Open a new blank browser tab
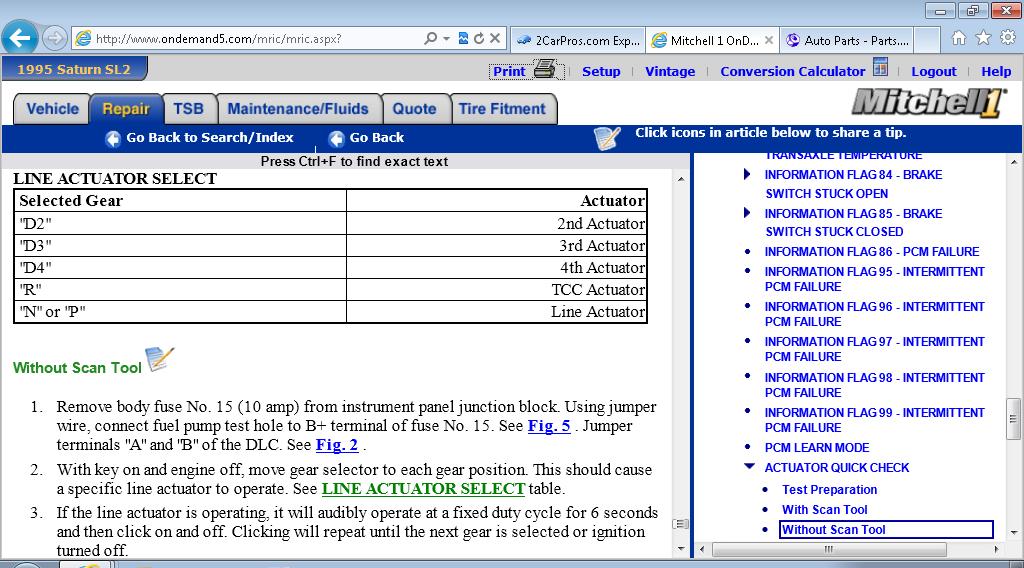The height and width of the screenshot is (568, 1024). [927, 40]
